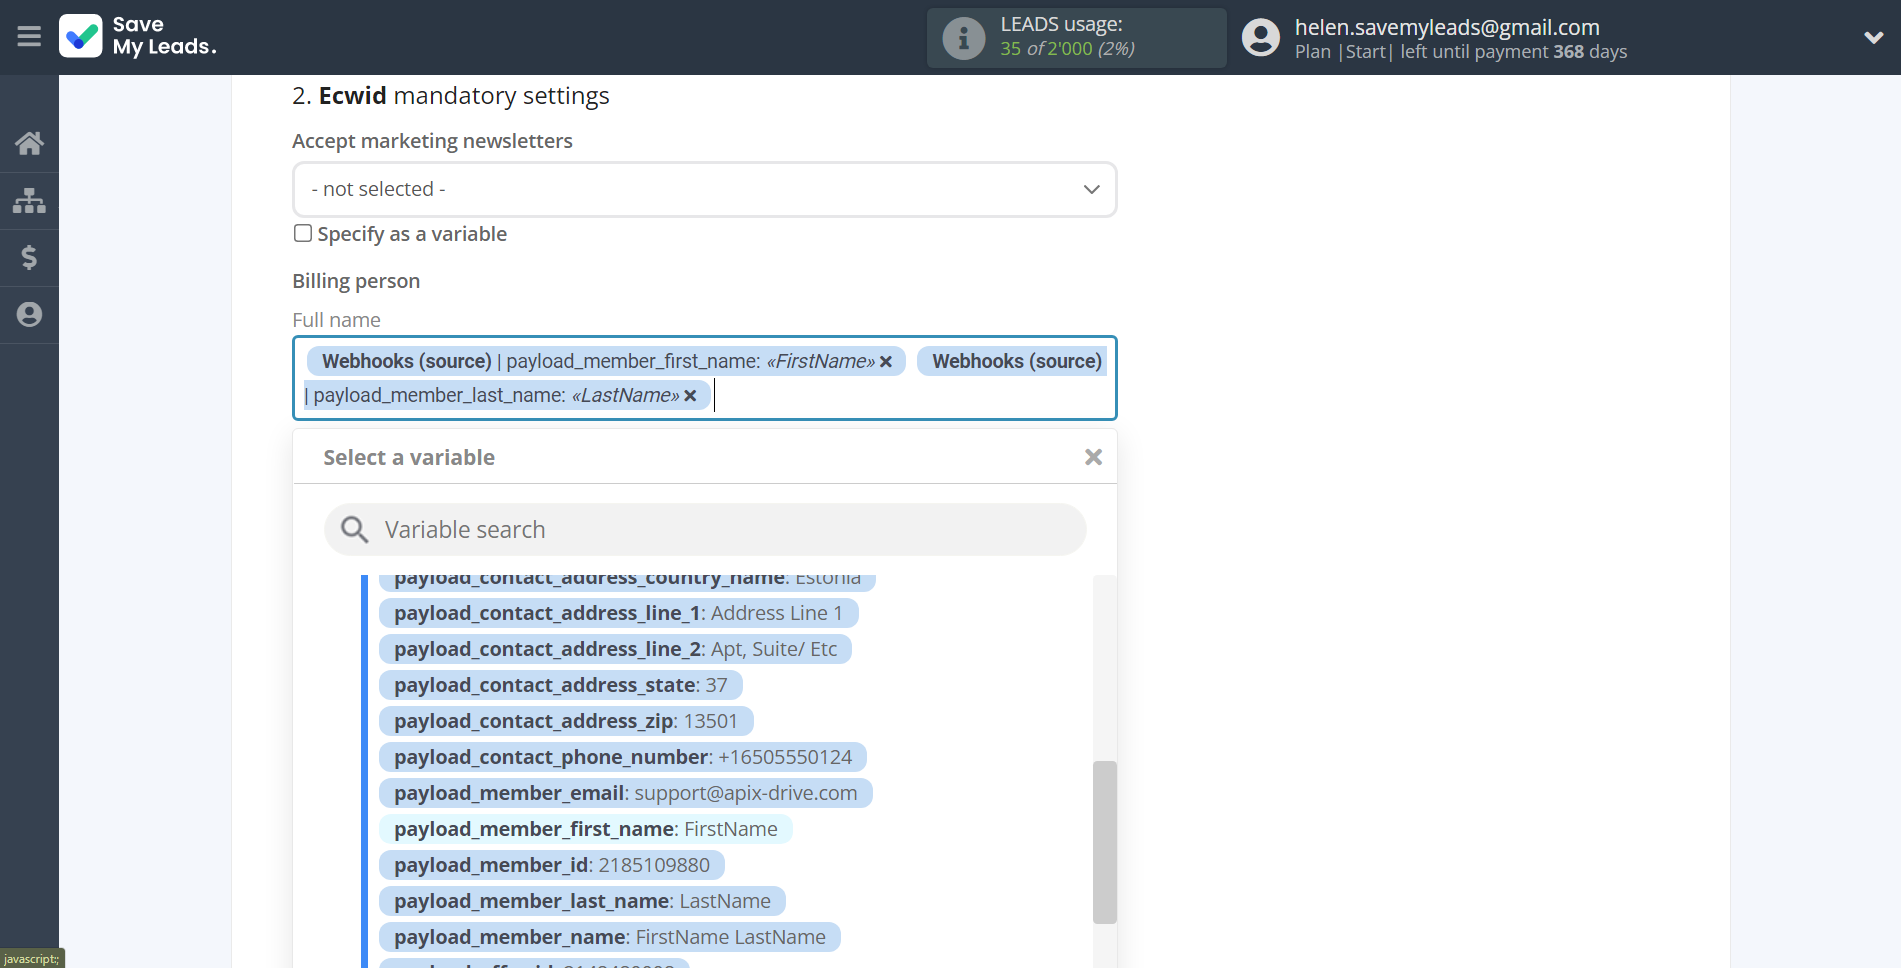Select payload_contact_address_line_1 variable
1901x968 pixels.
click(618, 613)
